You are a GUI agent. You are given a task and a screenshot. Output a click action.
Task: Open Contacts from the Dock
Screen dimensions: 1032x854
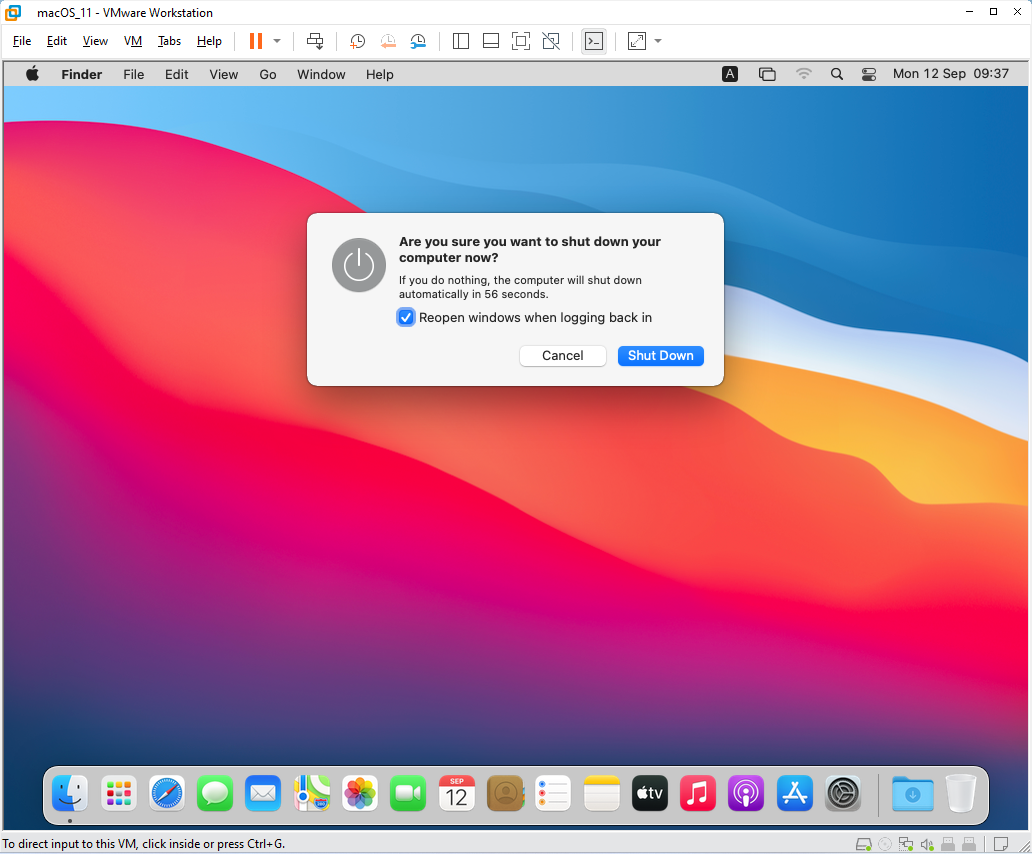pos(505,793)
